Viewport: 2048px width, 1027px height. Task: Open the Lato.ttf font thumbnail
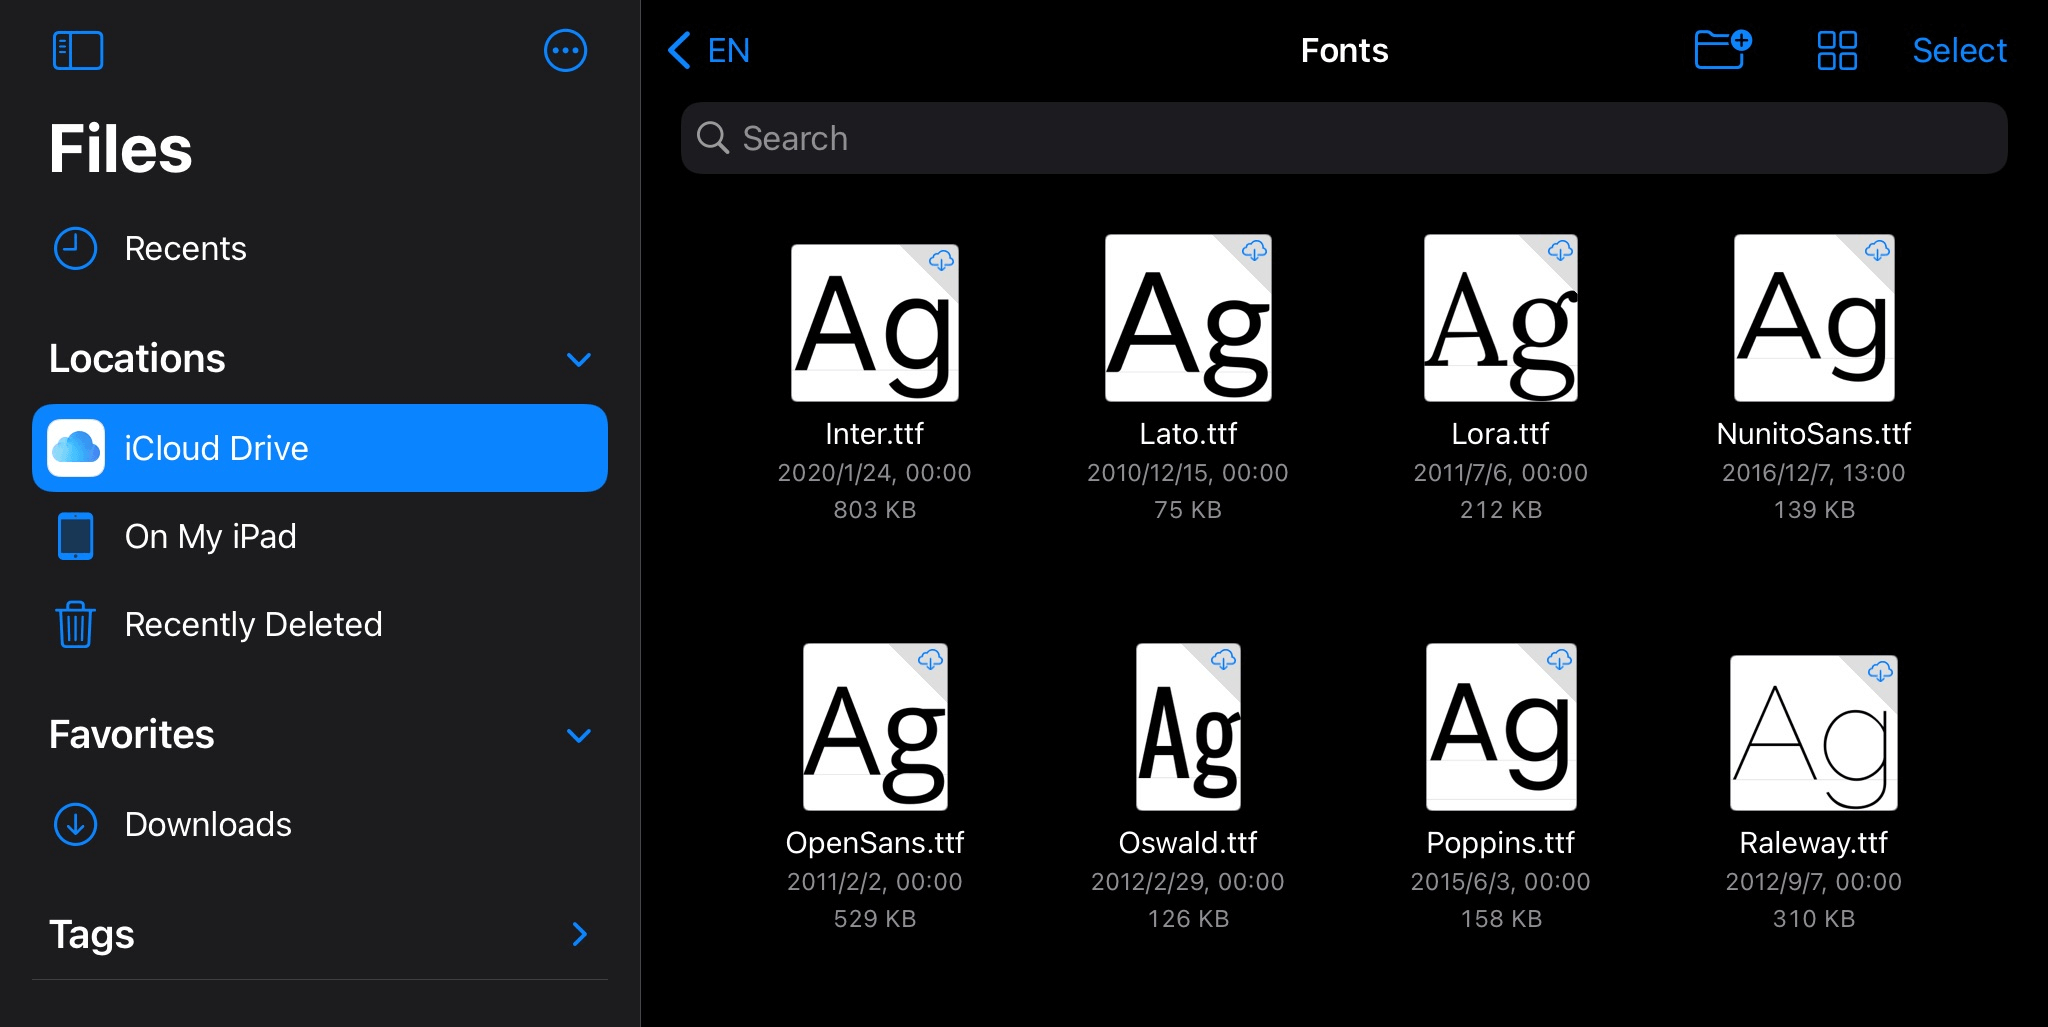pyautogui.click(x=1188, y=318)
